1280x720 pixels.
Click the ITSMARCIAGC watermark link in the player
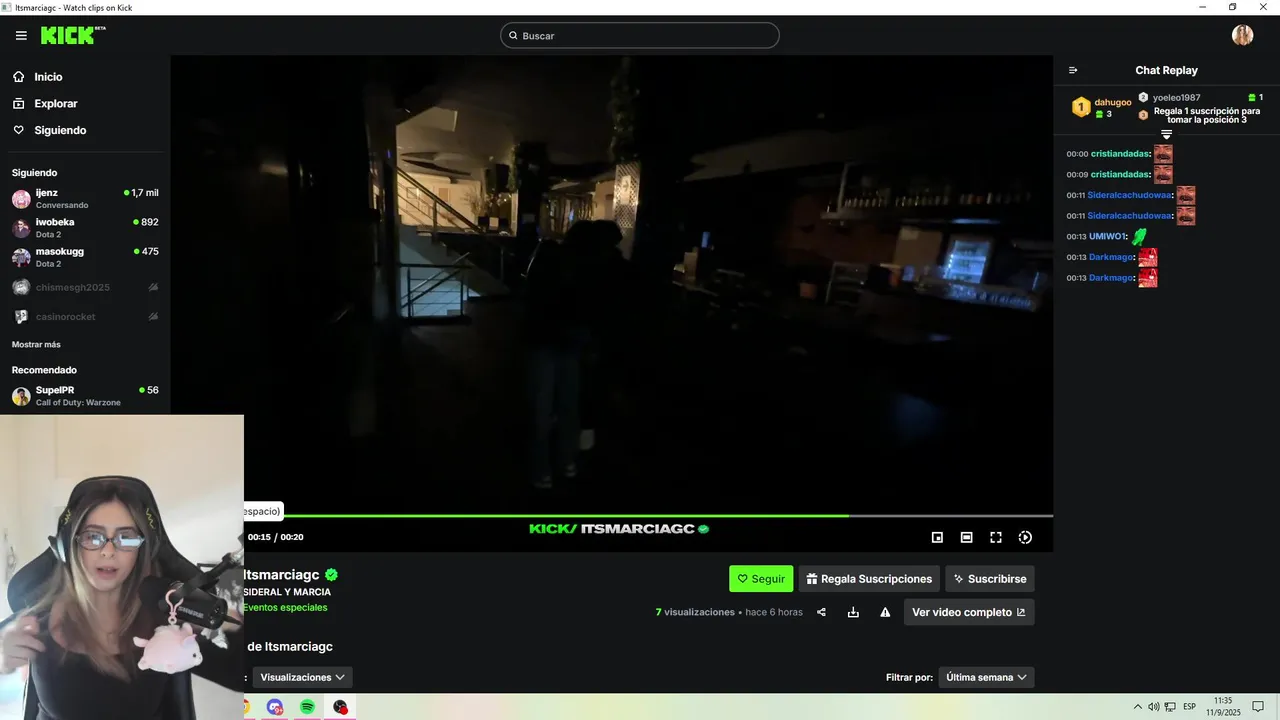click(x=619, y=529)
